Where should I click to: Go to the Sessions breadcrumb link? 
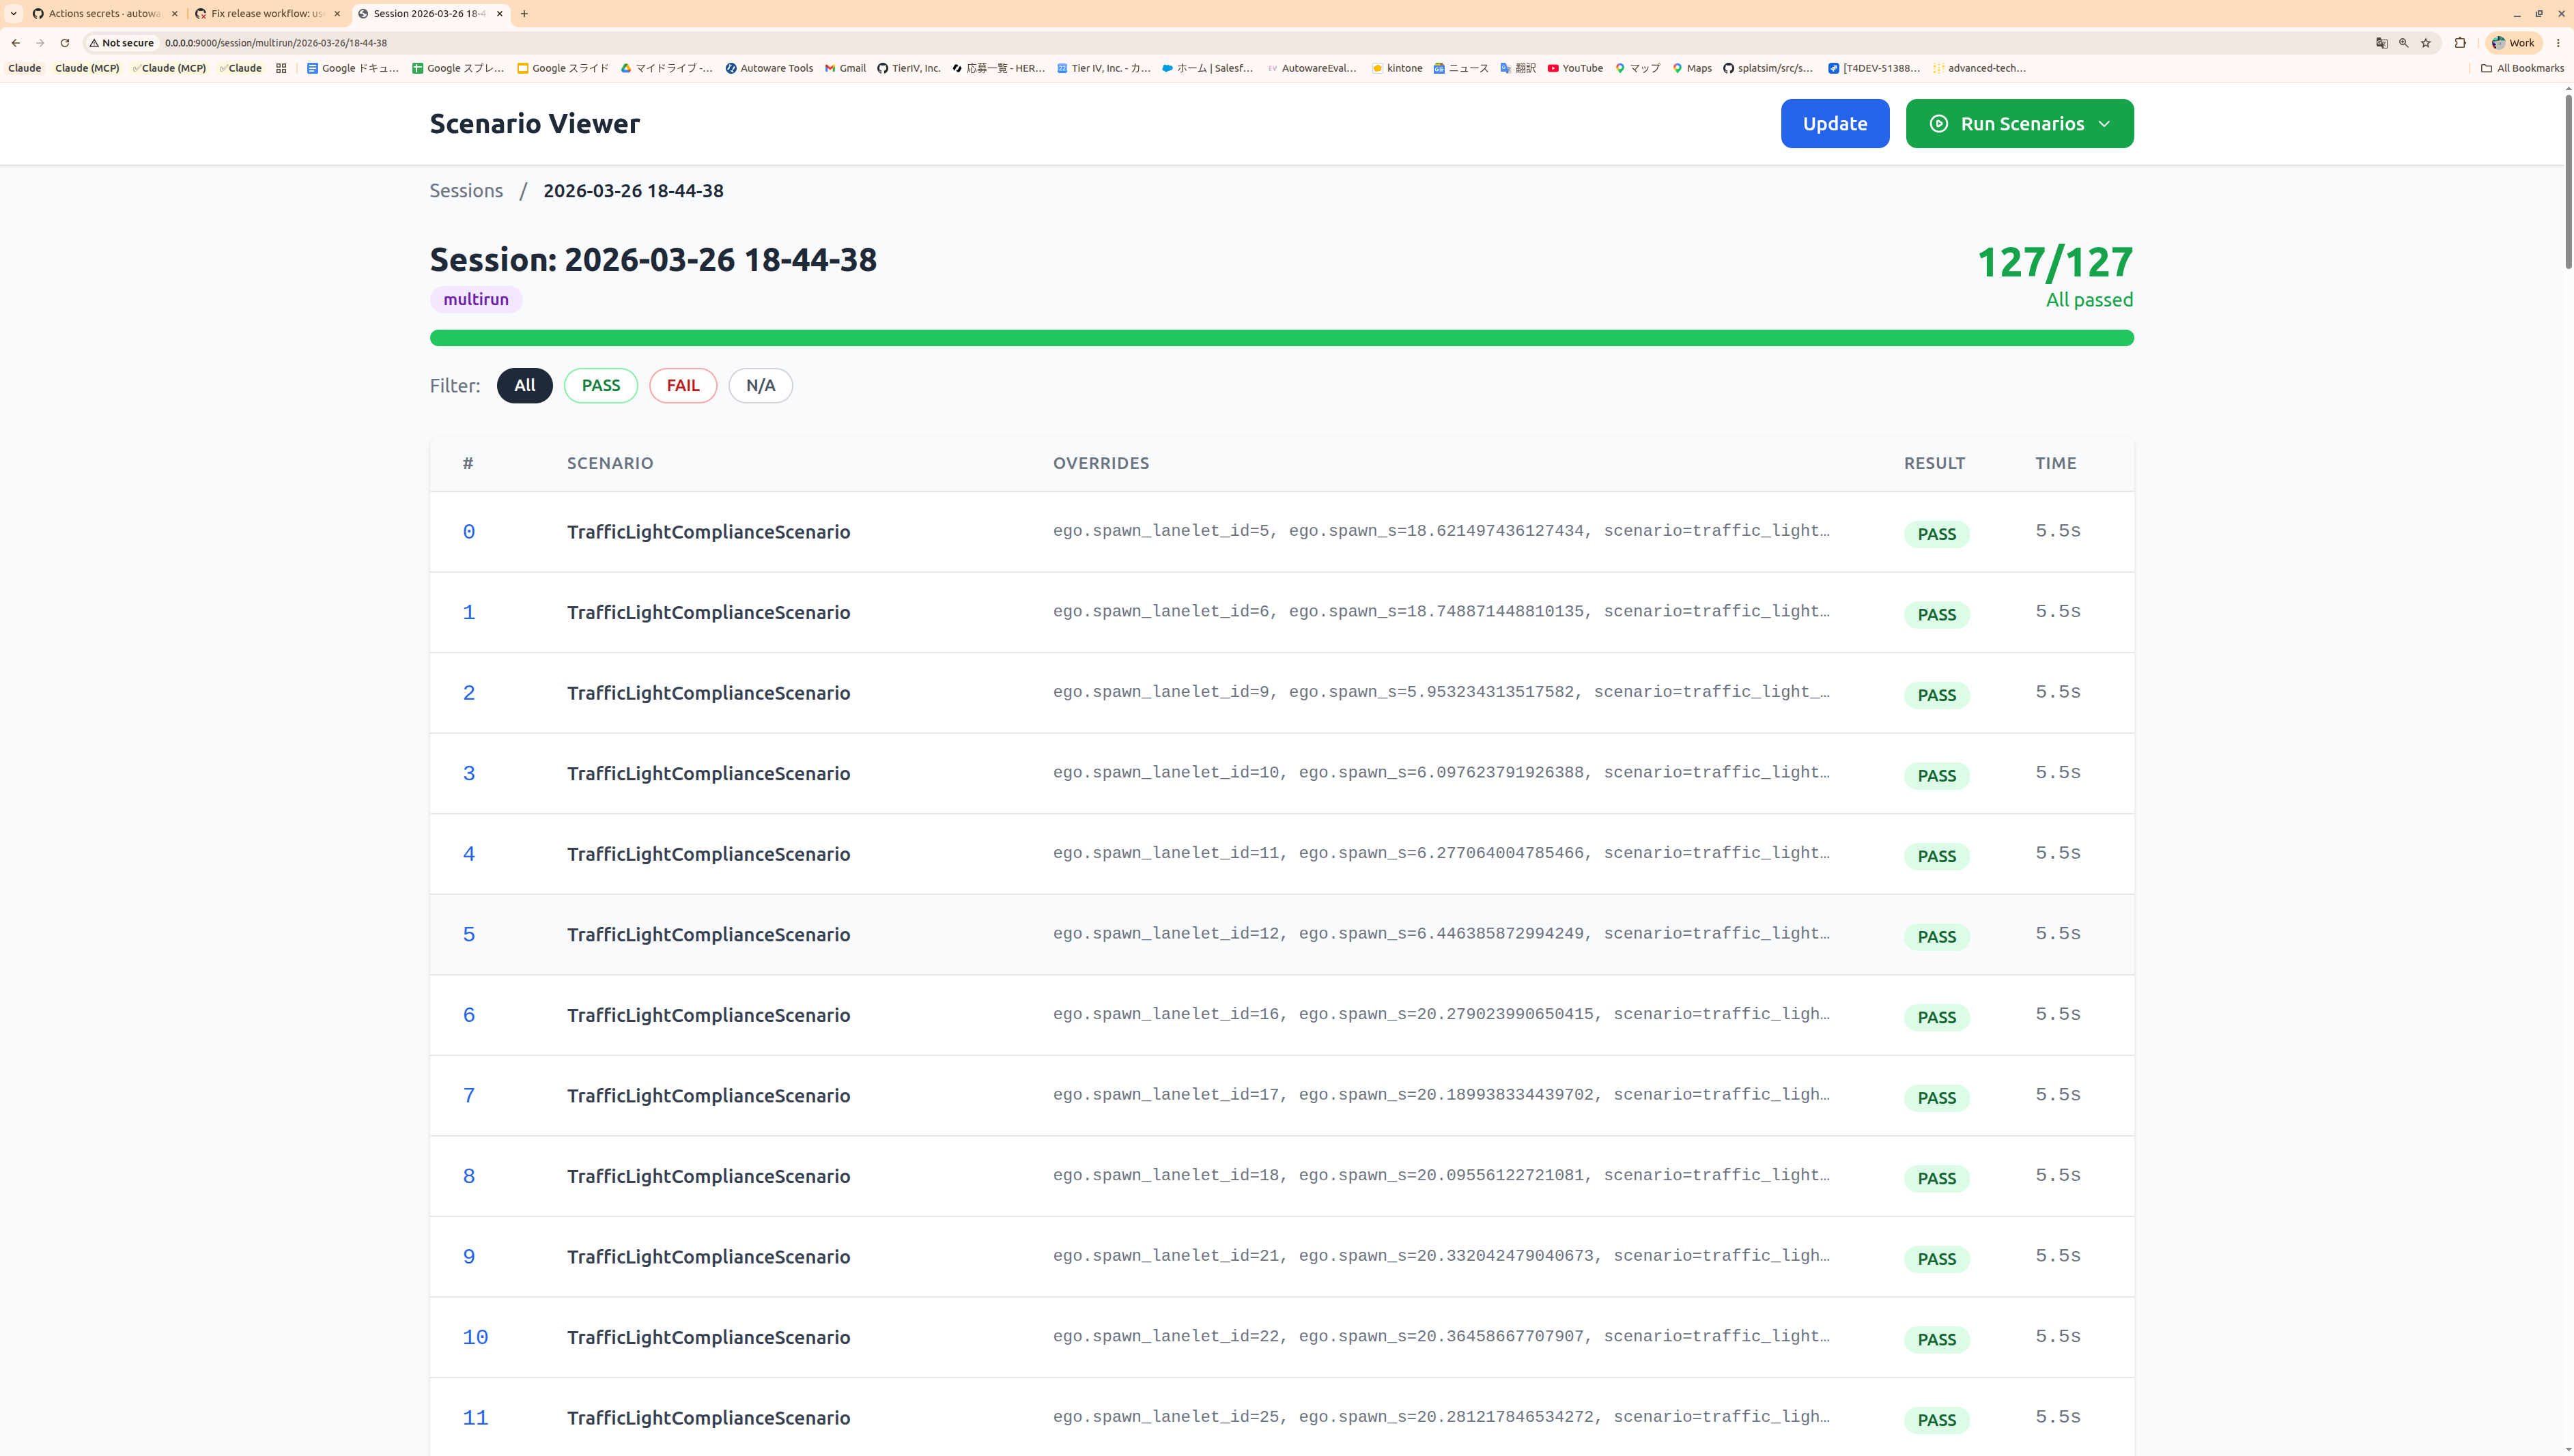[466, 191]
